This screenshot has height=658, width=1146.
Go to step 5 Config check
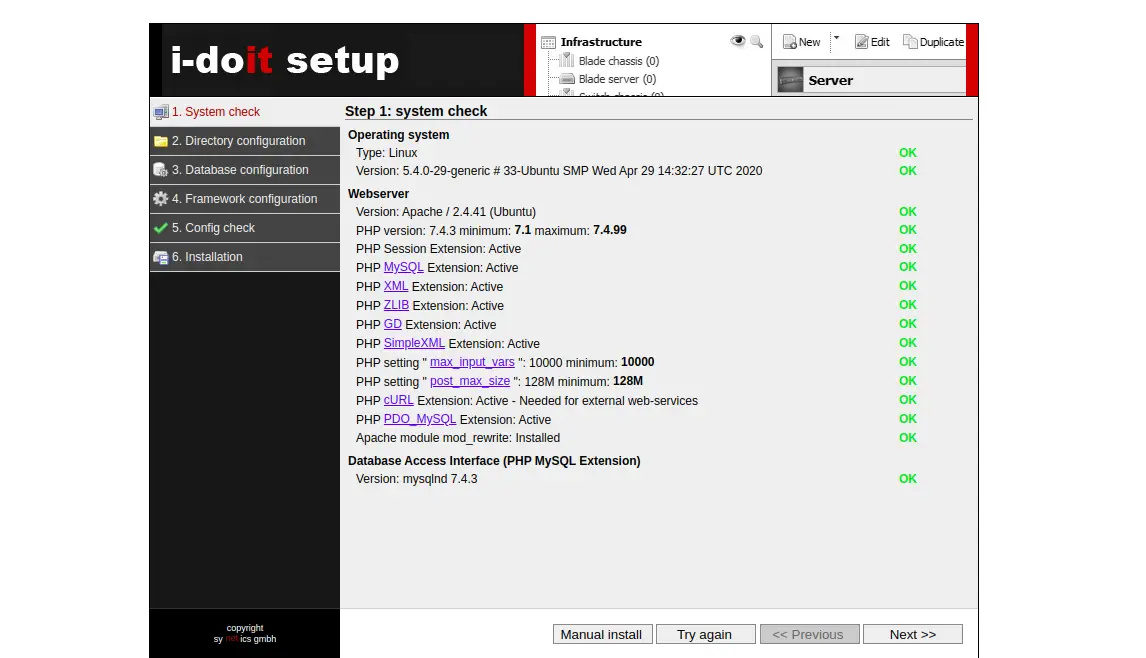[x=245, y=228]
